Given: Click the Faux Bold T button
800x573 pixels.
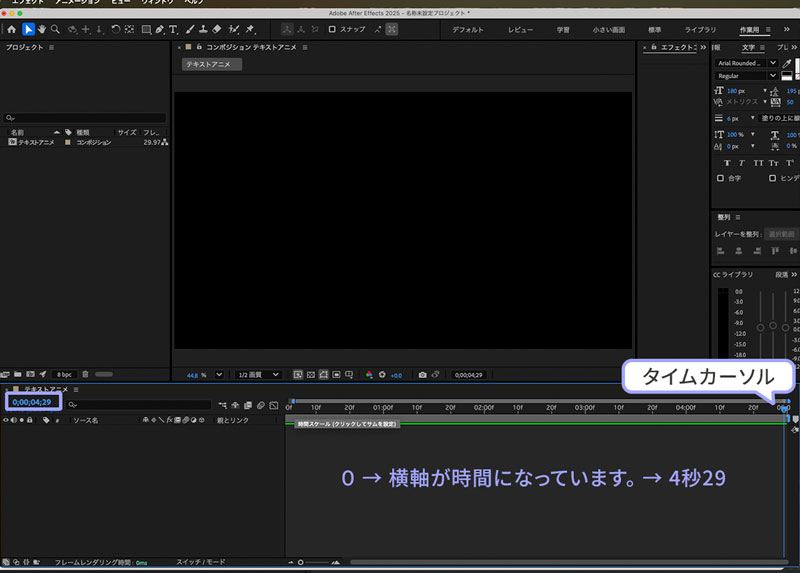Looking at the screenshot, I should [727, 163].
